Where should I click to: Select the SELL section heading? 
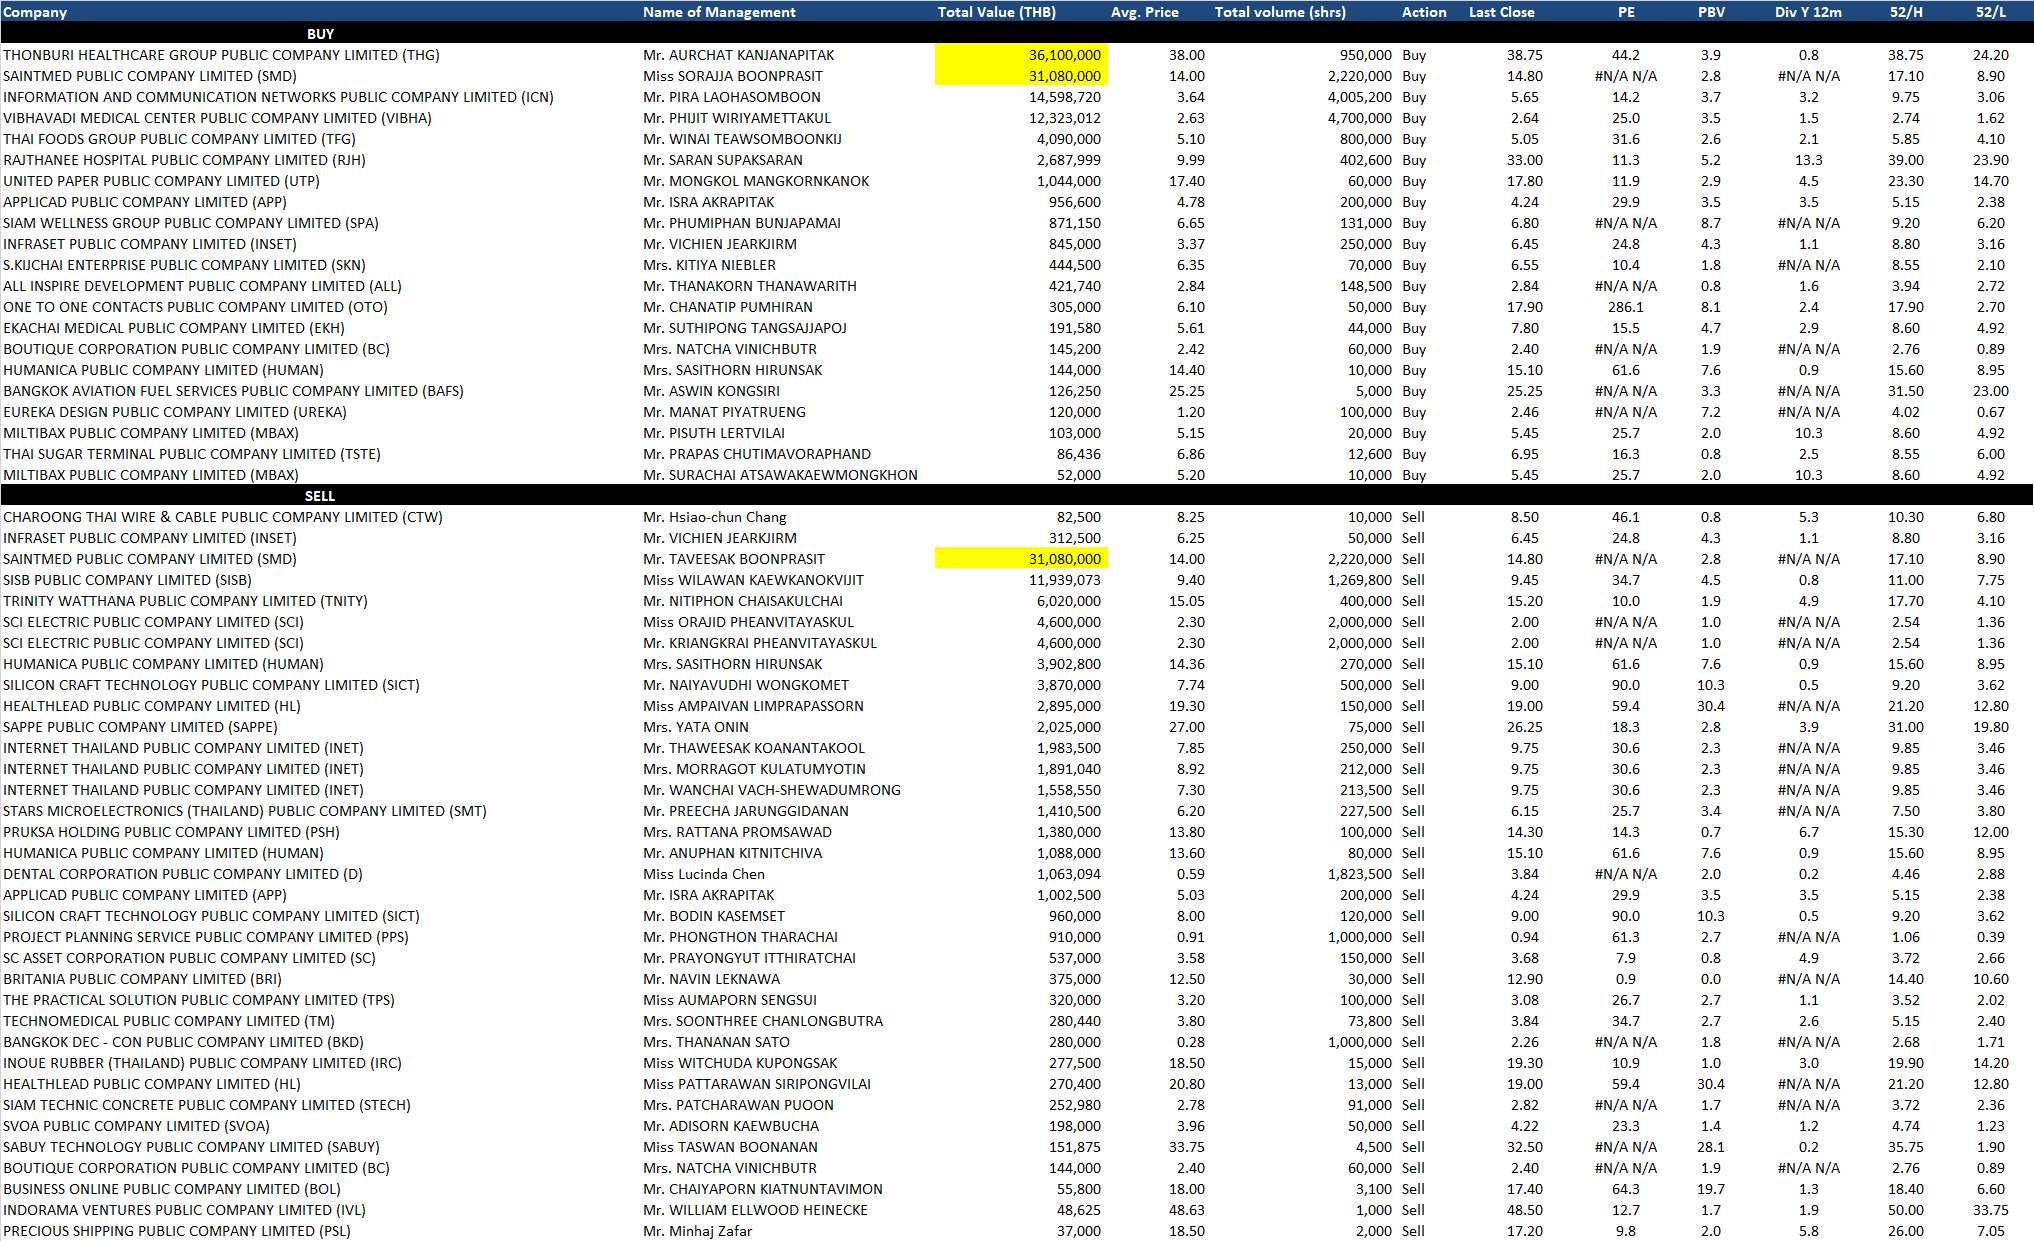pos(320,496)
